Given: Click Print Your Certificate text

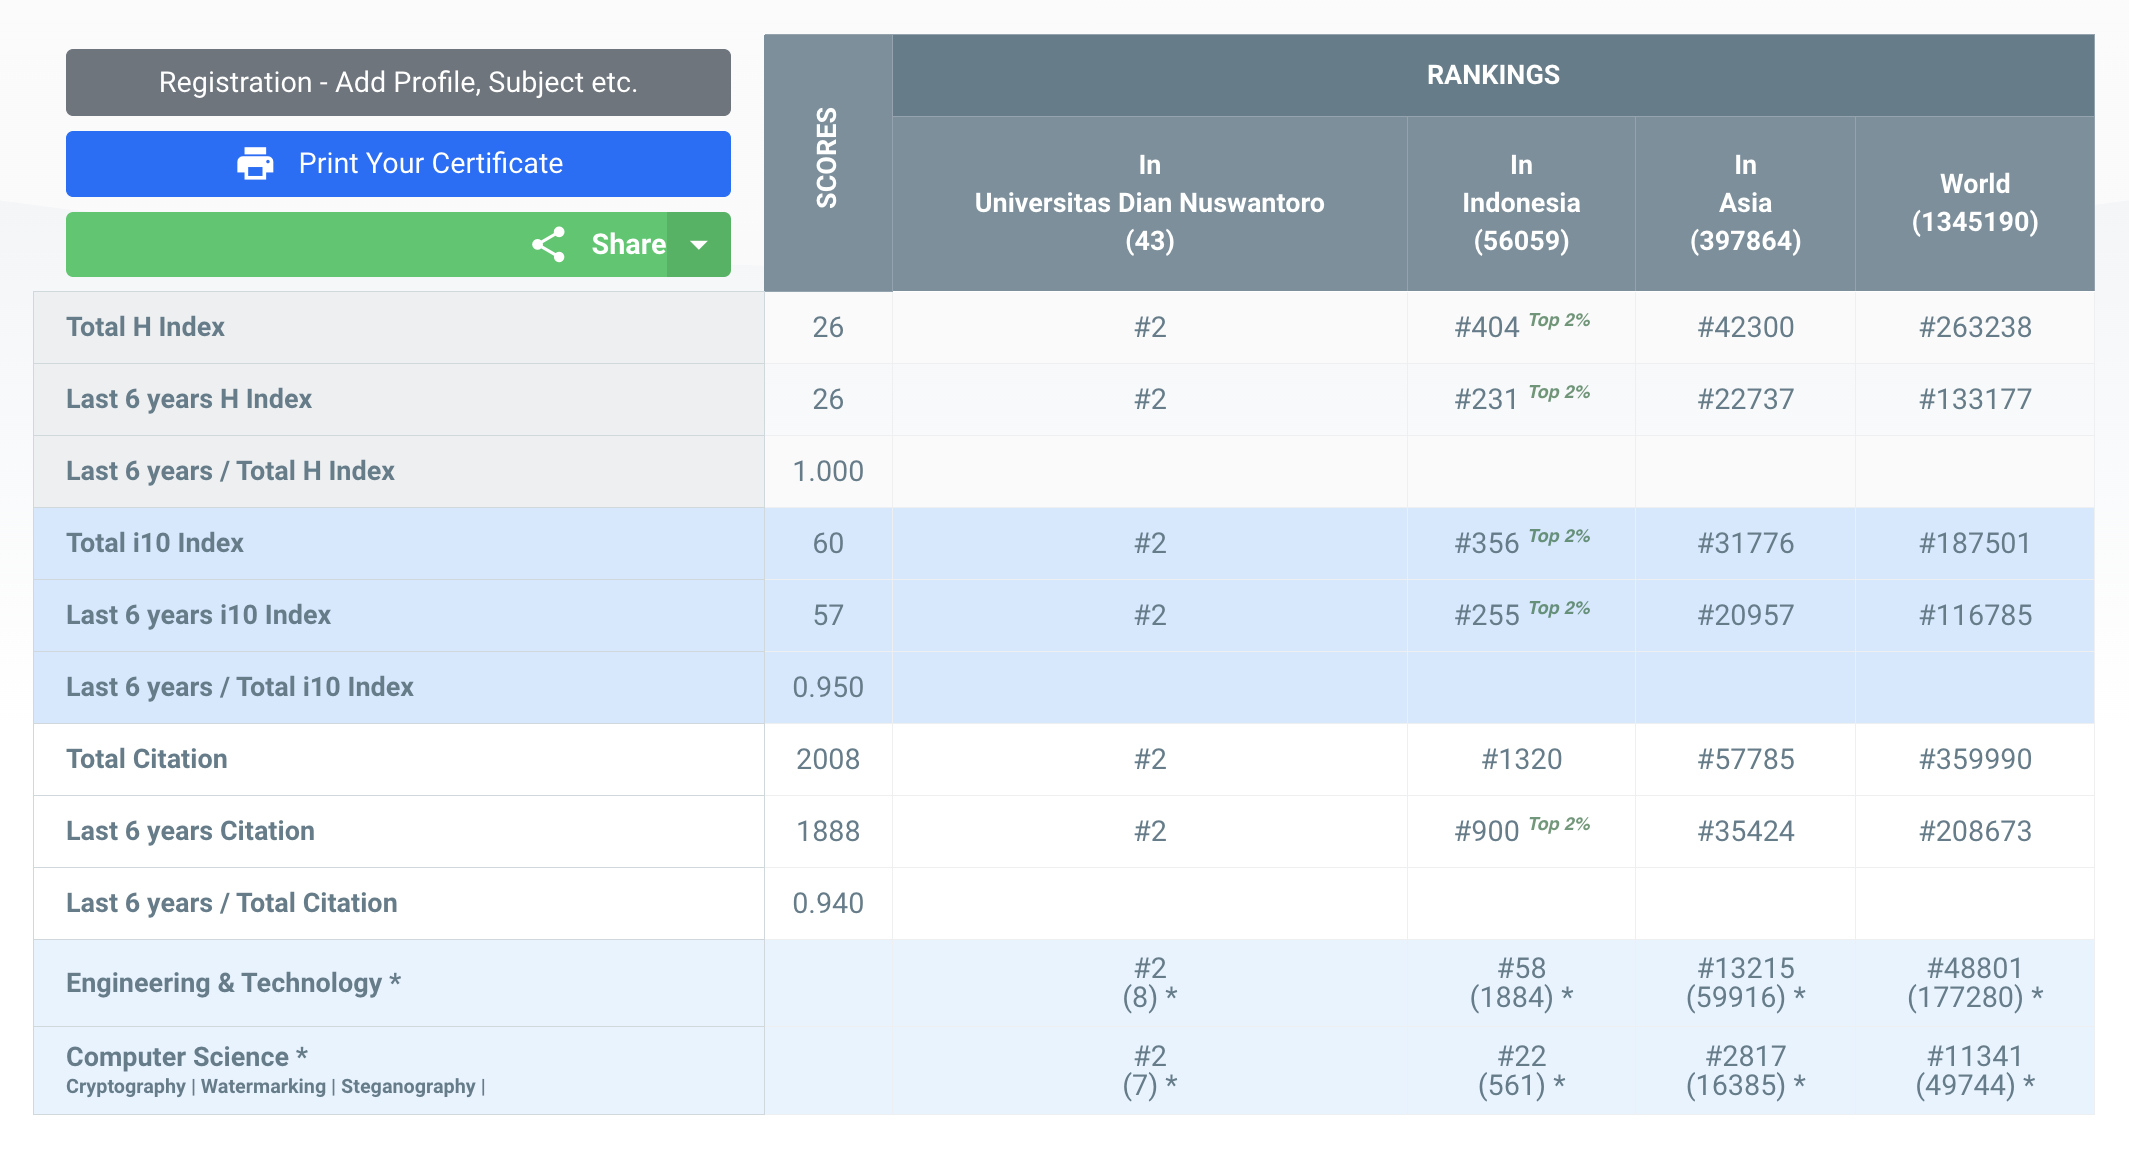Looking at the screenshot, I should coord(430,163).
